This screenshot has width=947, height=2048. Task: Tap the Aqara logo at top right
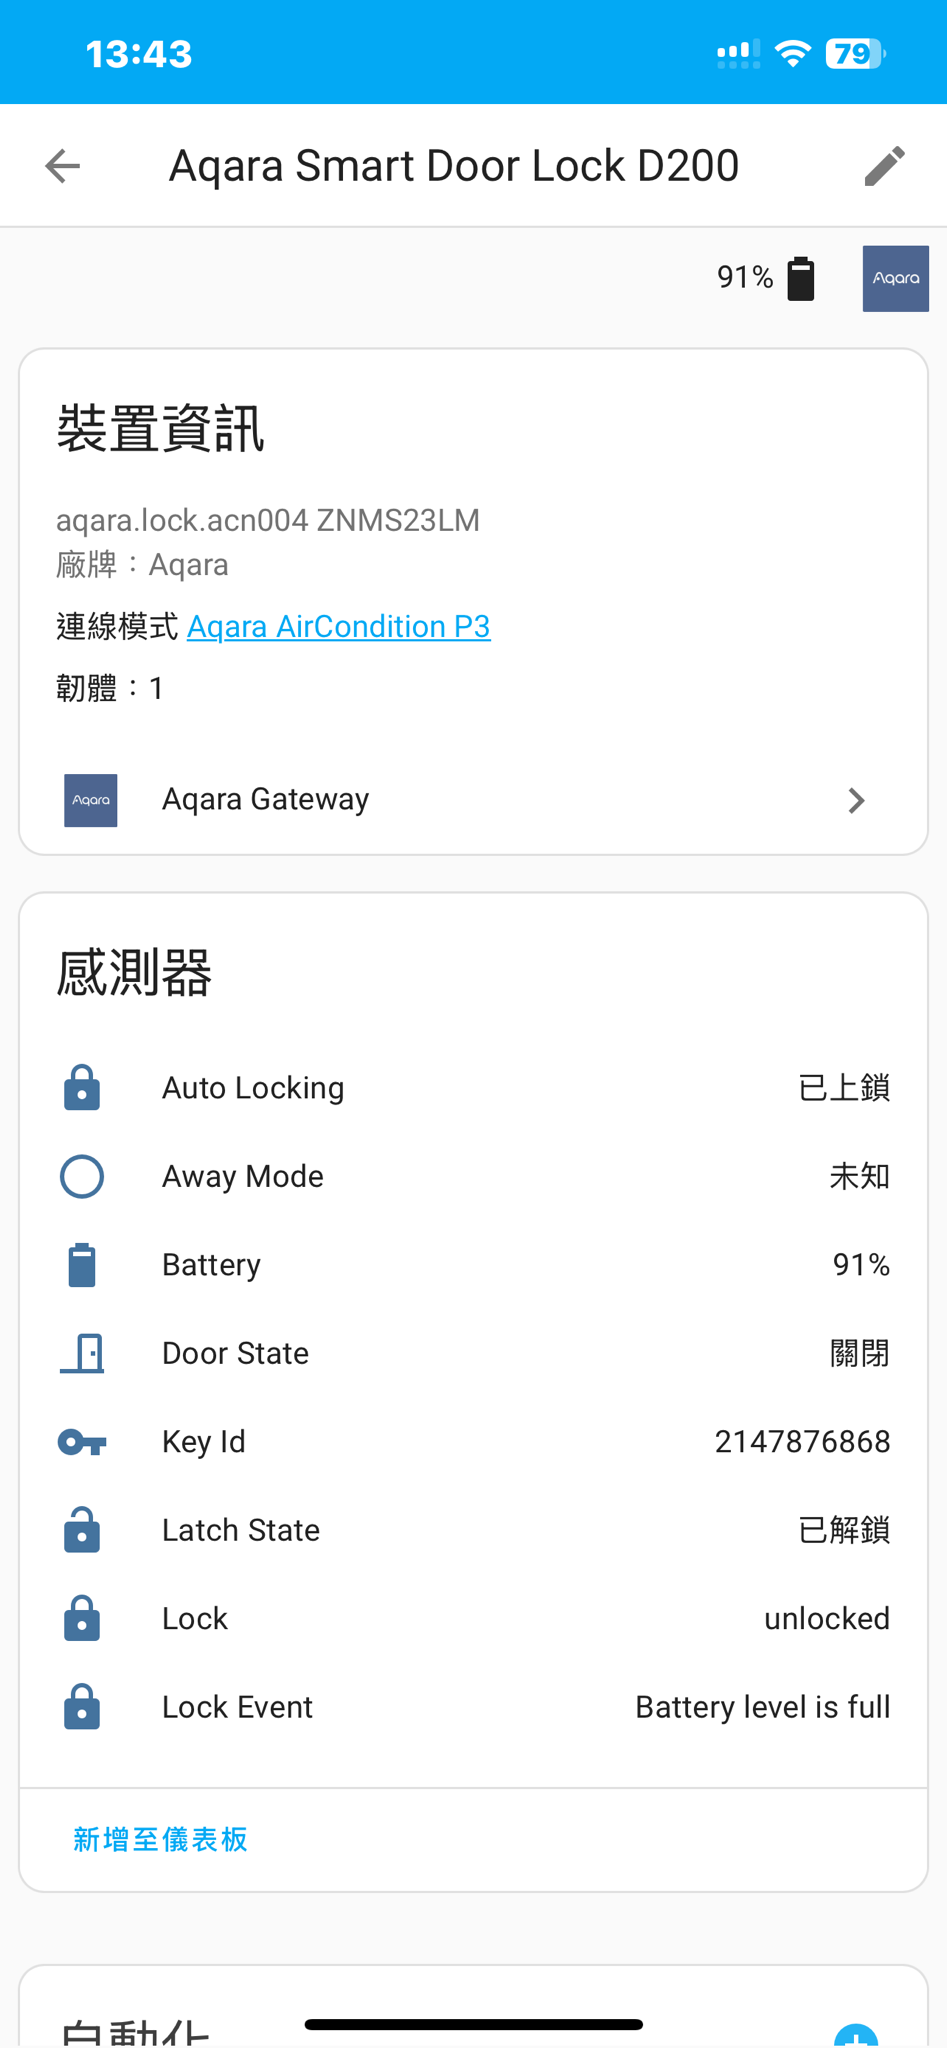tap(895, 278)
